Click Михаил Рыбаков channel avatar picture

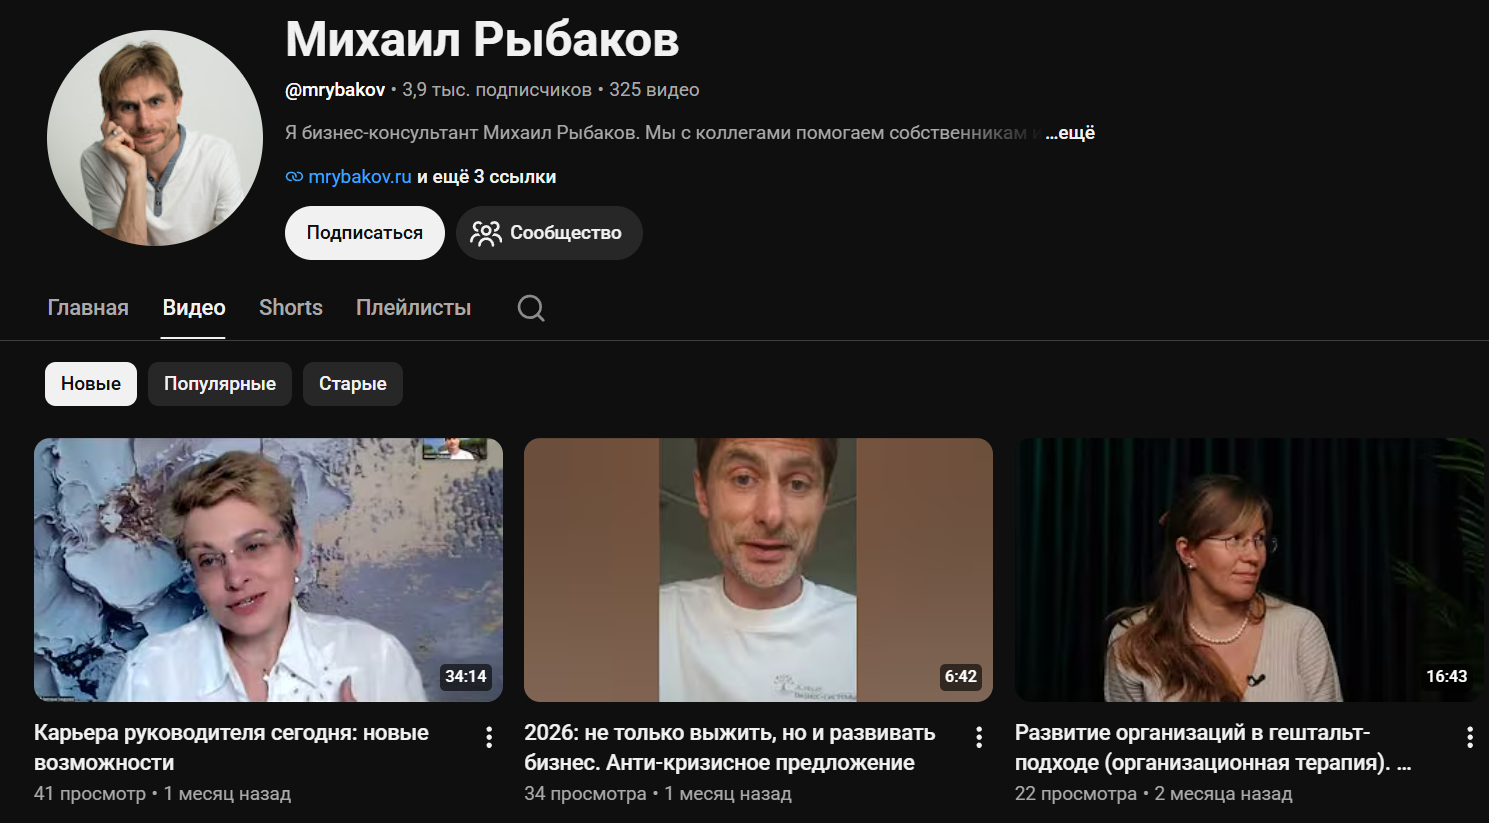coord(155,138)
